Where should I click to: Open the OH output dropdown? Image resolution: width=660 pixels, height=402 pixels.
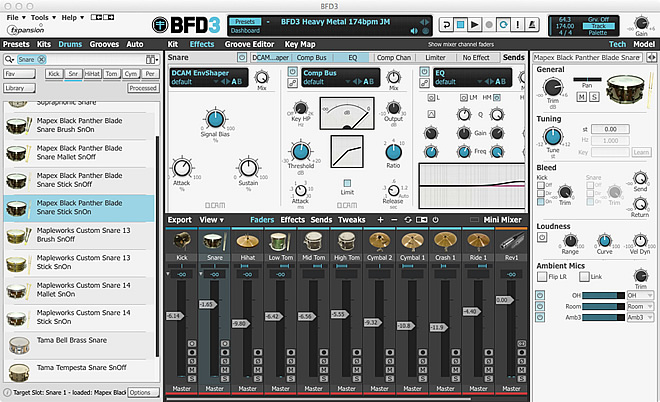pos(640,295)
